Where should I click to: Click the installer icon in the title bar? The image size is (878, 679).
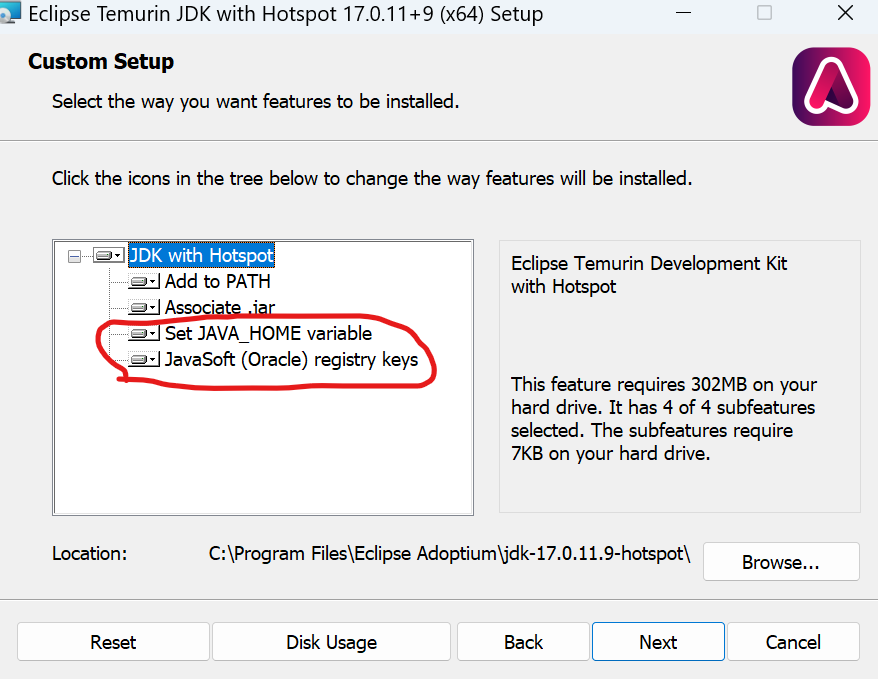point(10,12)
